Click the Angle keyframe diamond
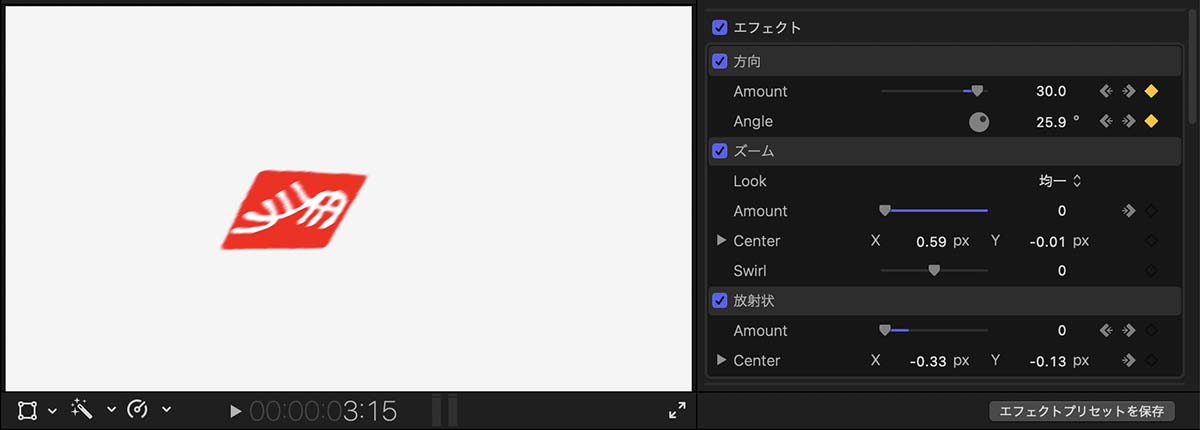This screenshot has width=1200, height=430. pos(1151,121)
